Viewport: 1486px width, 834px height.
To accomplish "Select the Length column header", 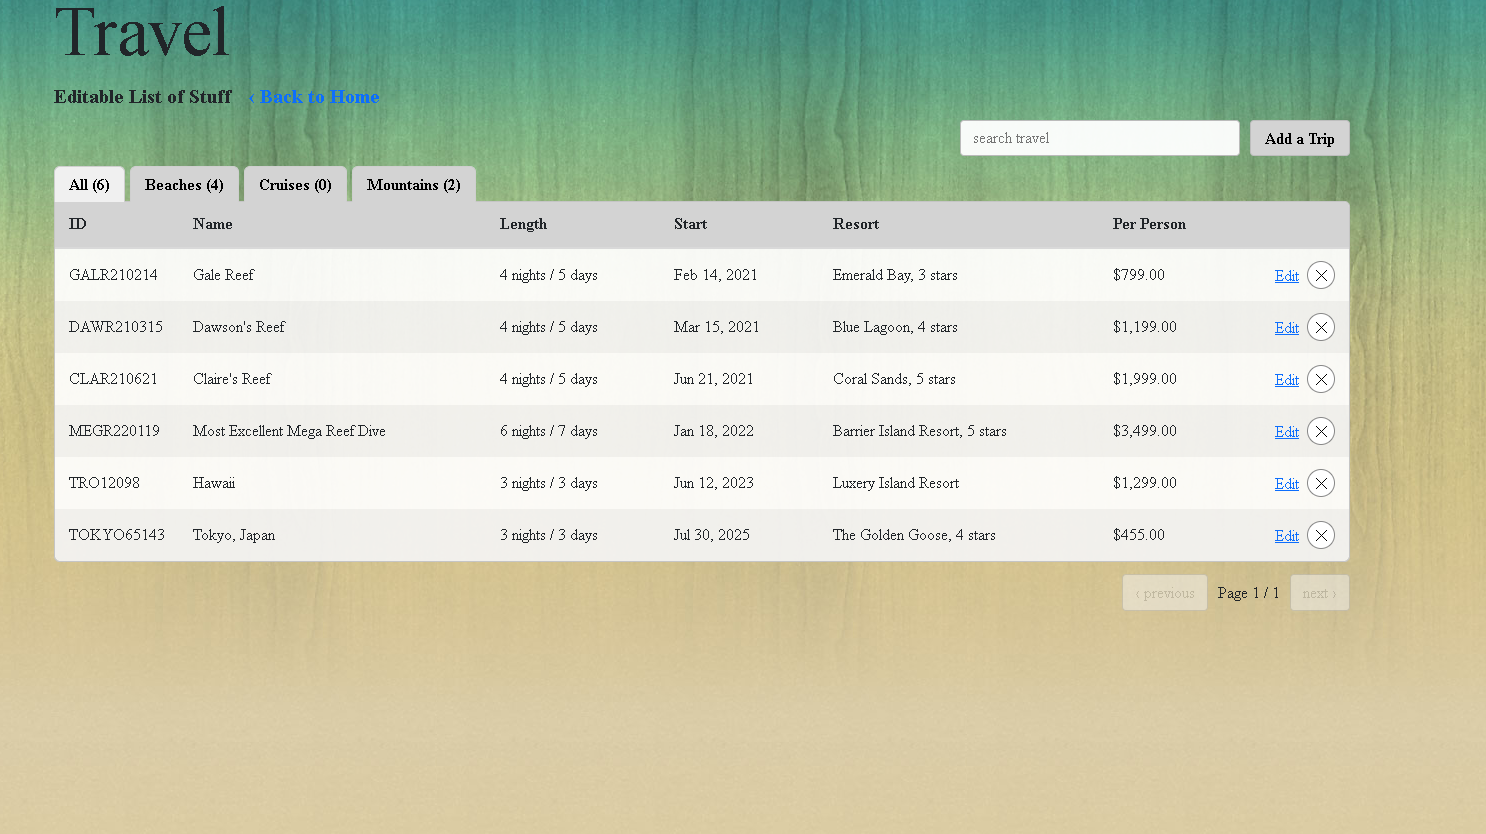I will pos(523,224).
